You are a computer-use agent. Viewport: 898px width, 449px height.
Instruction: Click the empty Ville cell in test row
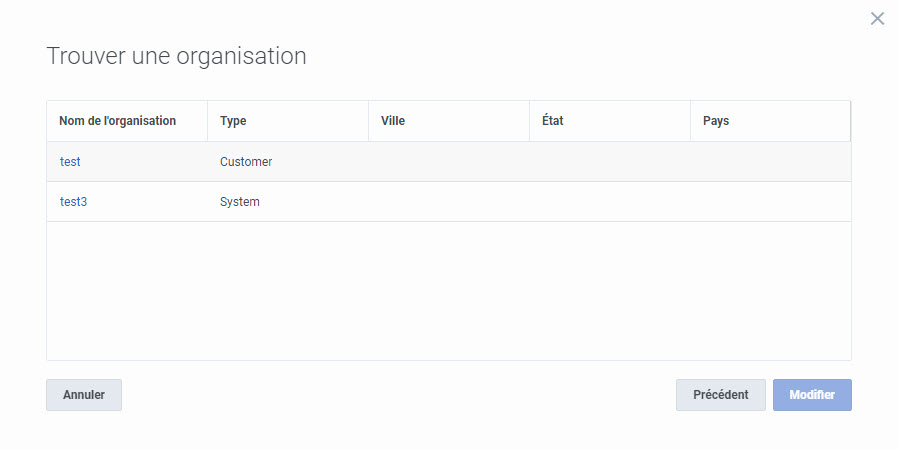[x=449, y=162]
